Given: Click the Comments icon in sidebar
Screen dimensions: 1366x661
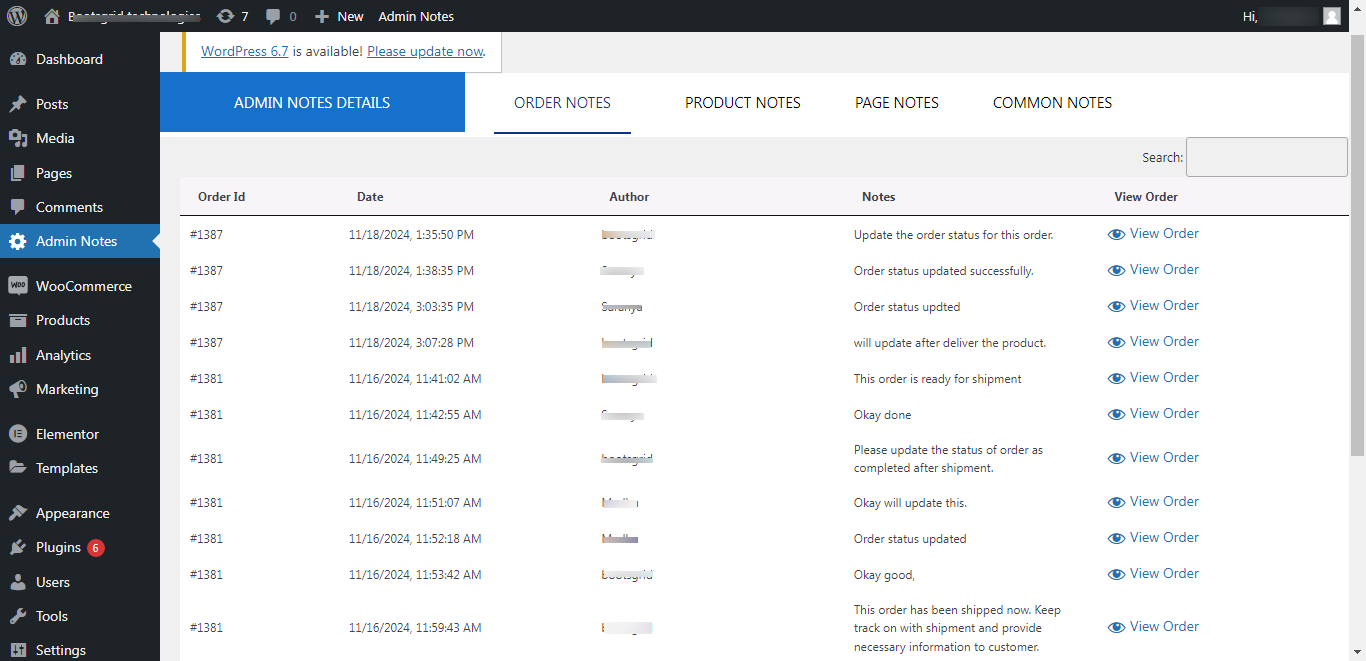Looking at the screenshot, I should pyautogui.click(x=18, y=207).
